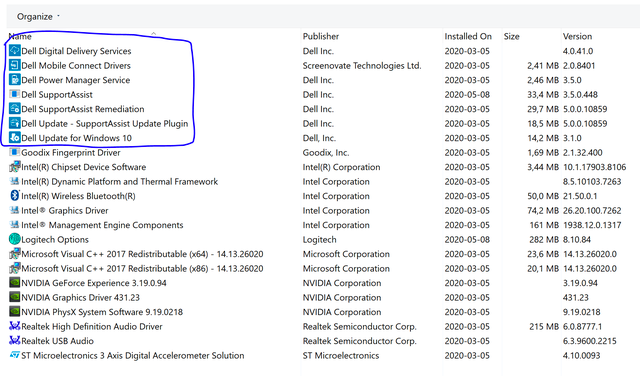Select Dell Update - SupportAssist Update Plugin name
The width and height of the screenshot is (640, 376).
pyautogui.click(x=105, y=124)
